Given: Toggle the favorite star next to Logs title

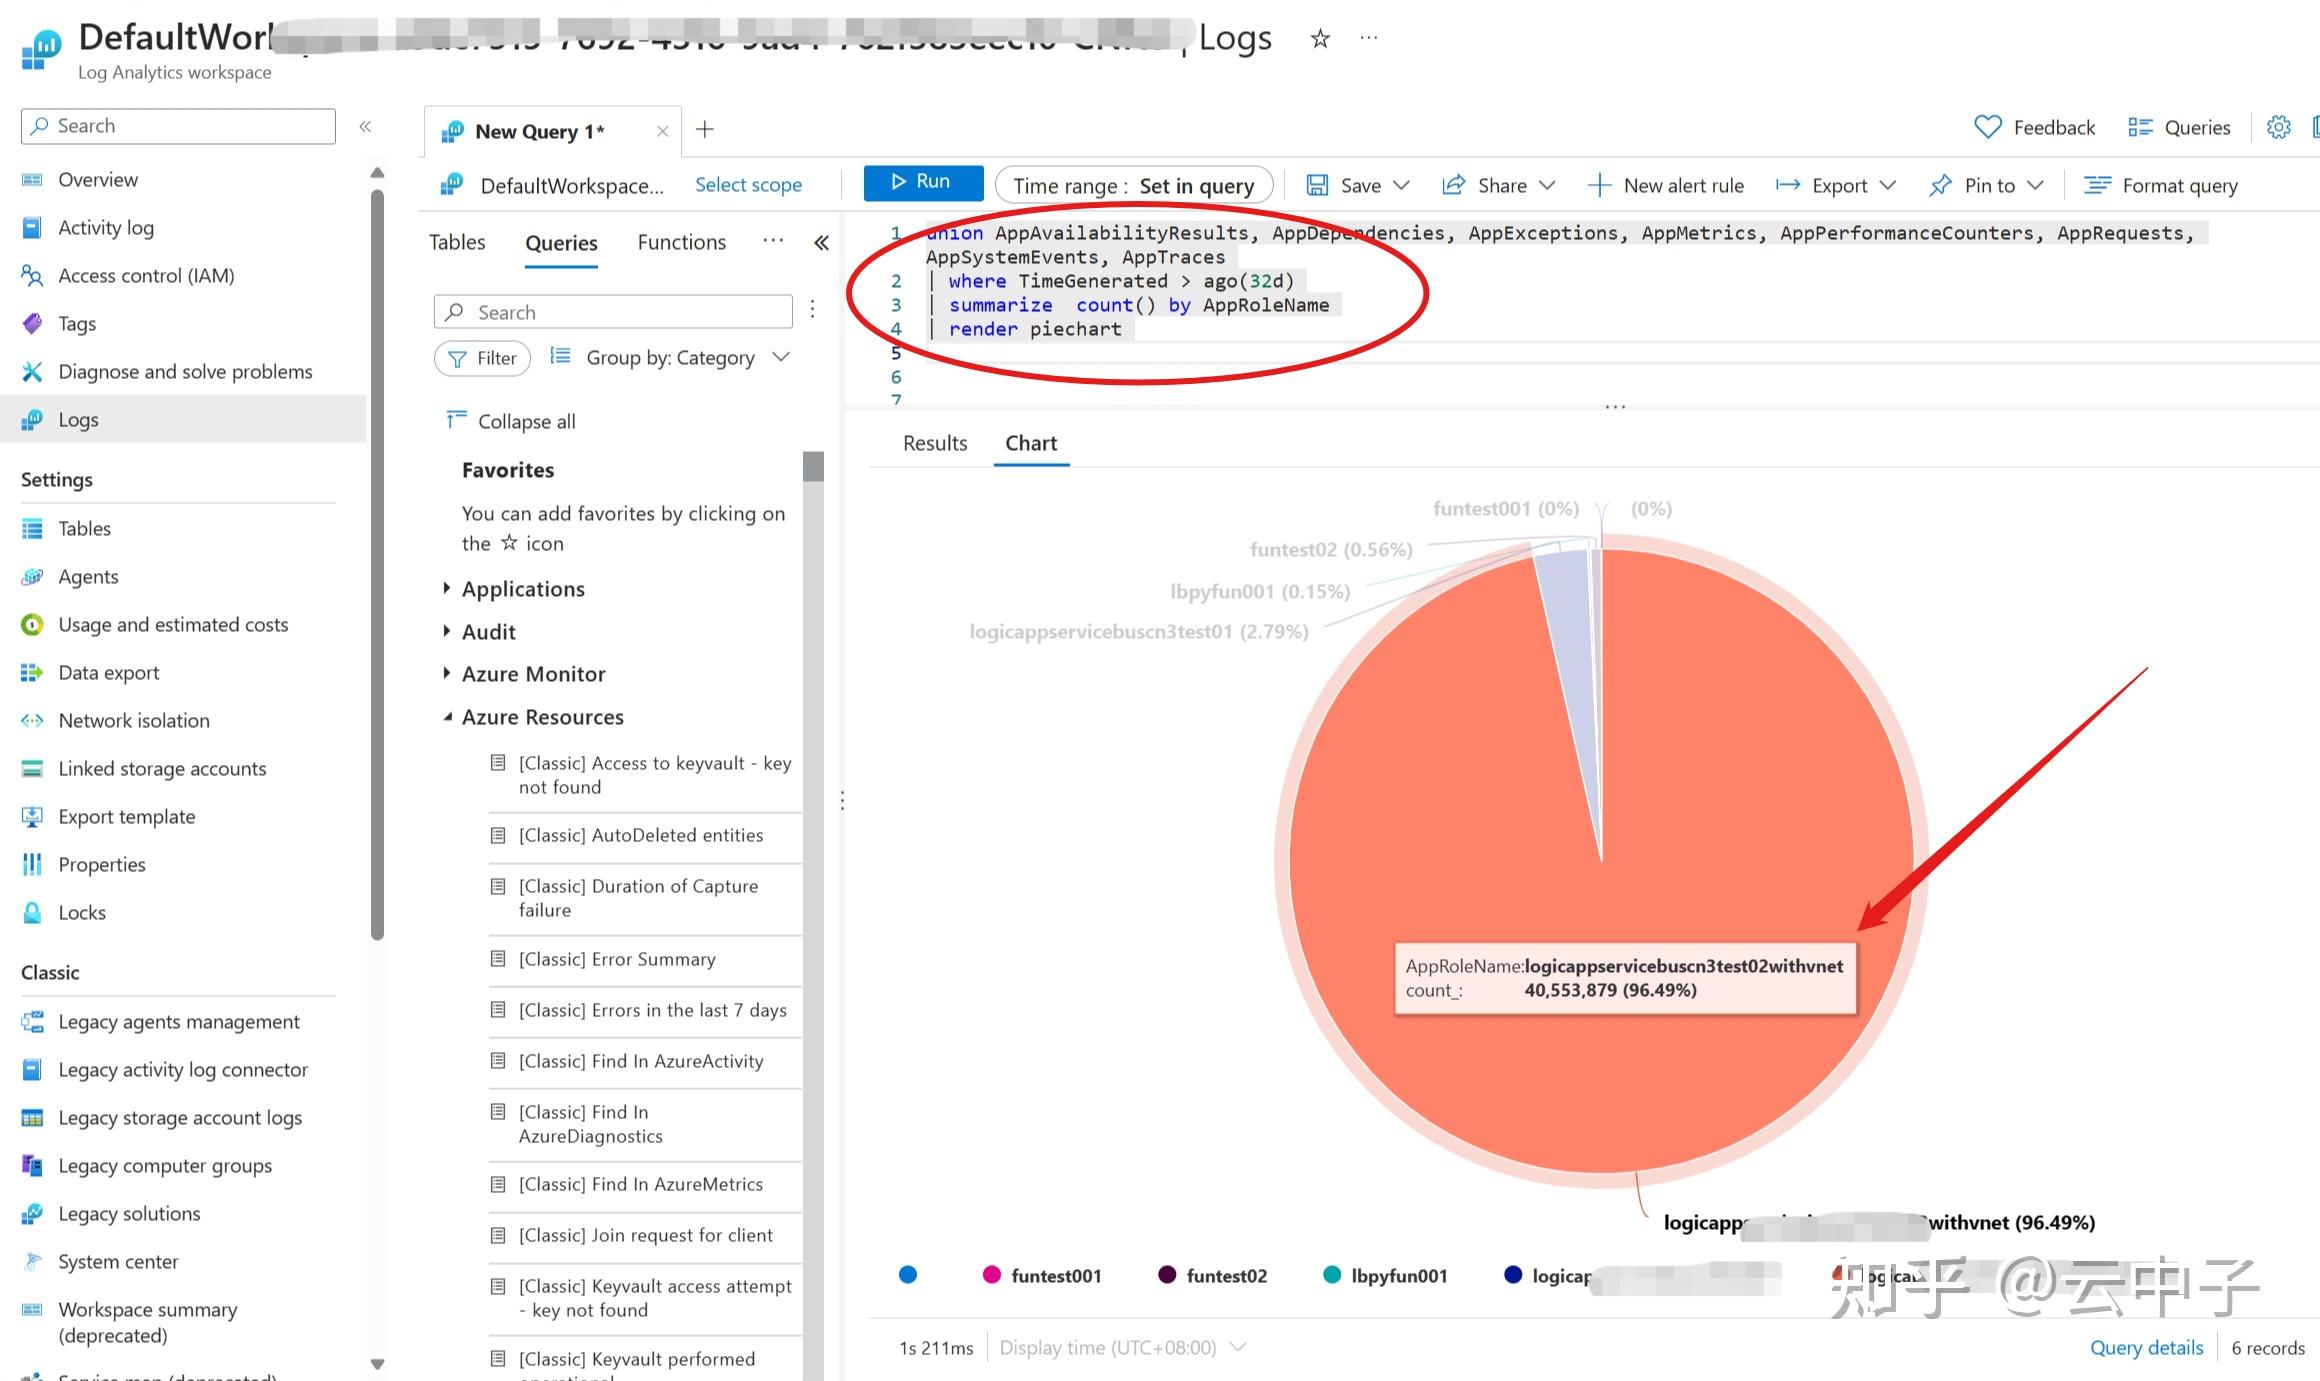Looking at the screenshot, I should [1320, 38].
